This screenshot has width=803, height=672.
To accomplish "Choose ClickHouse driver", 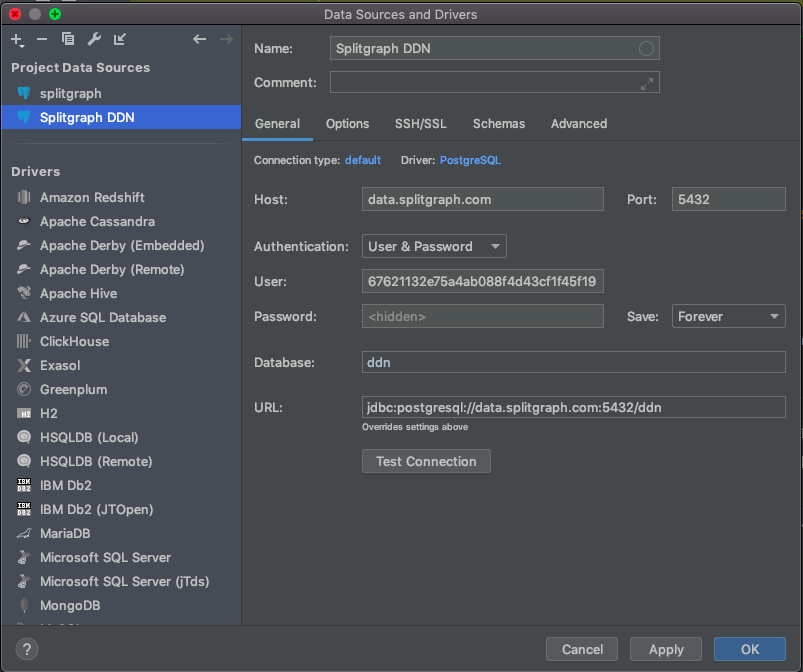I will [x=121, y=342].
